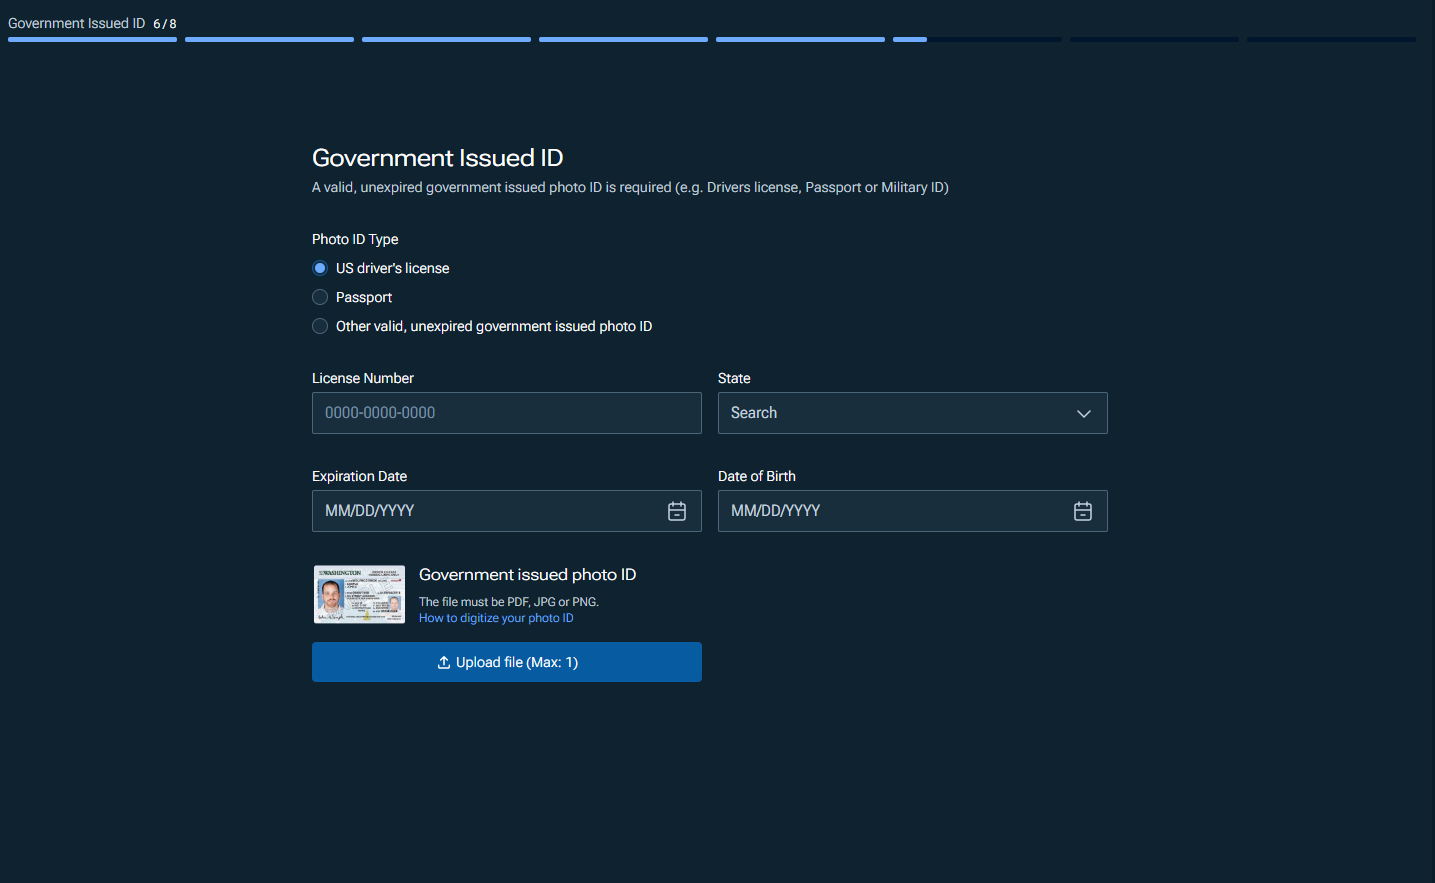Select the Passport radio button
1435x883 pixels.
pyautogui.click(x=320, y=297)
